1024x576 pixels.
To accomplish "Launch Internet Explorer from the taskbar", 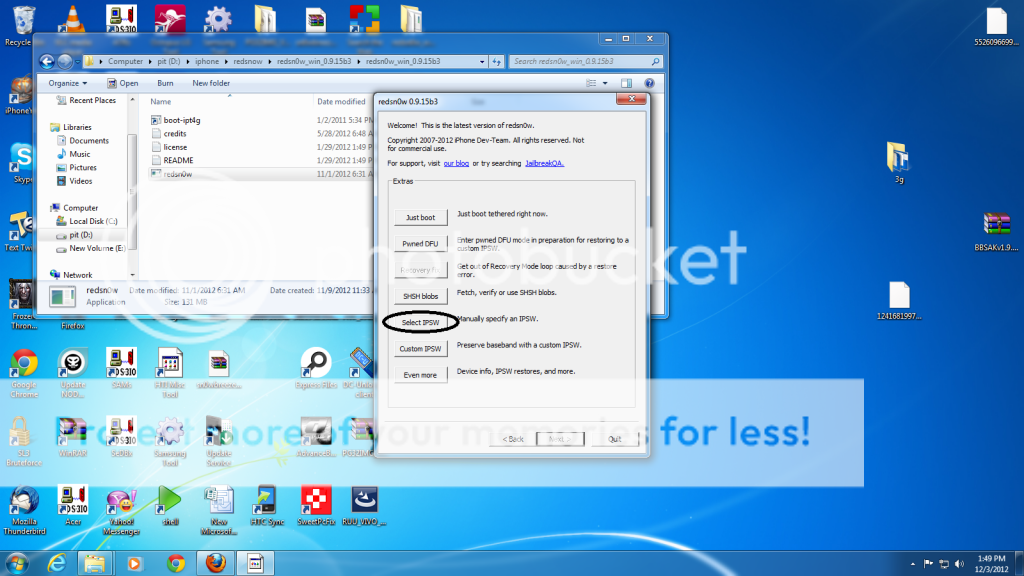I will click(56, 563).
